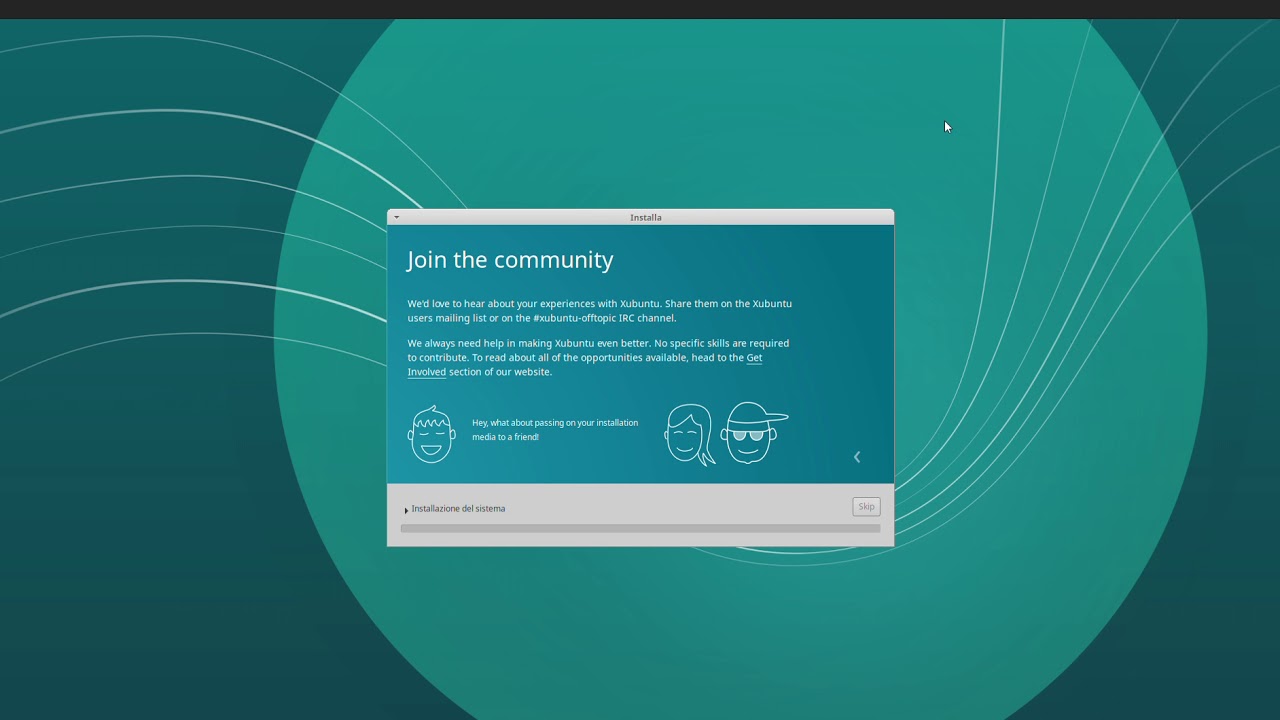This screenshot has width=1280, height=720.
Task: Click the installation progress bar
Action: pos(640,528)
